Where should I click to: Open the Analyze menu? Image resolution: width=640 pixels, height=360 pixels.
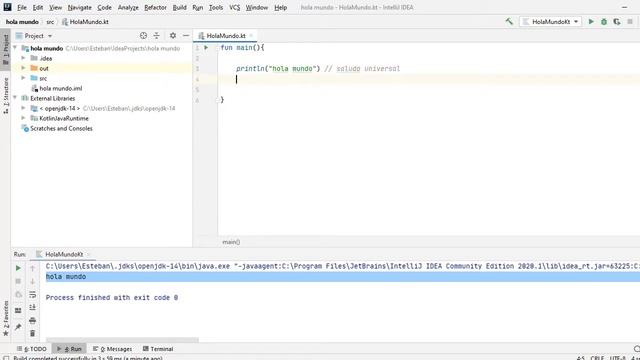pyautogui.click(x=128, y=7)
